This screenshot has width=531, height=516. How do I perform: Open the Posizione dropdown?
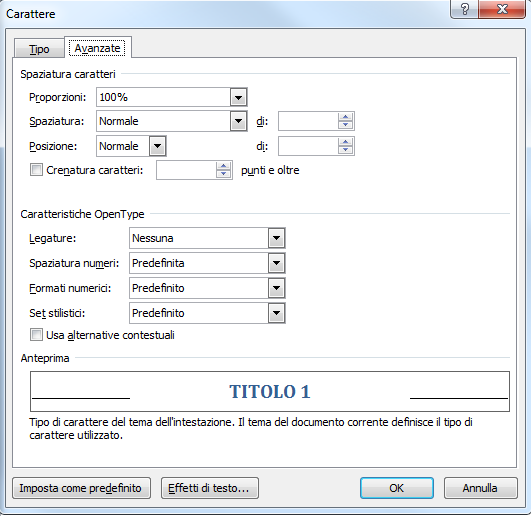click(157, 146)
